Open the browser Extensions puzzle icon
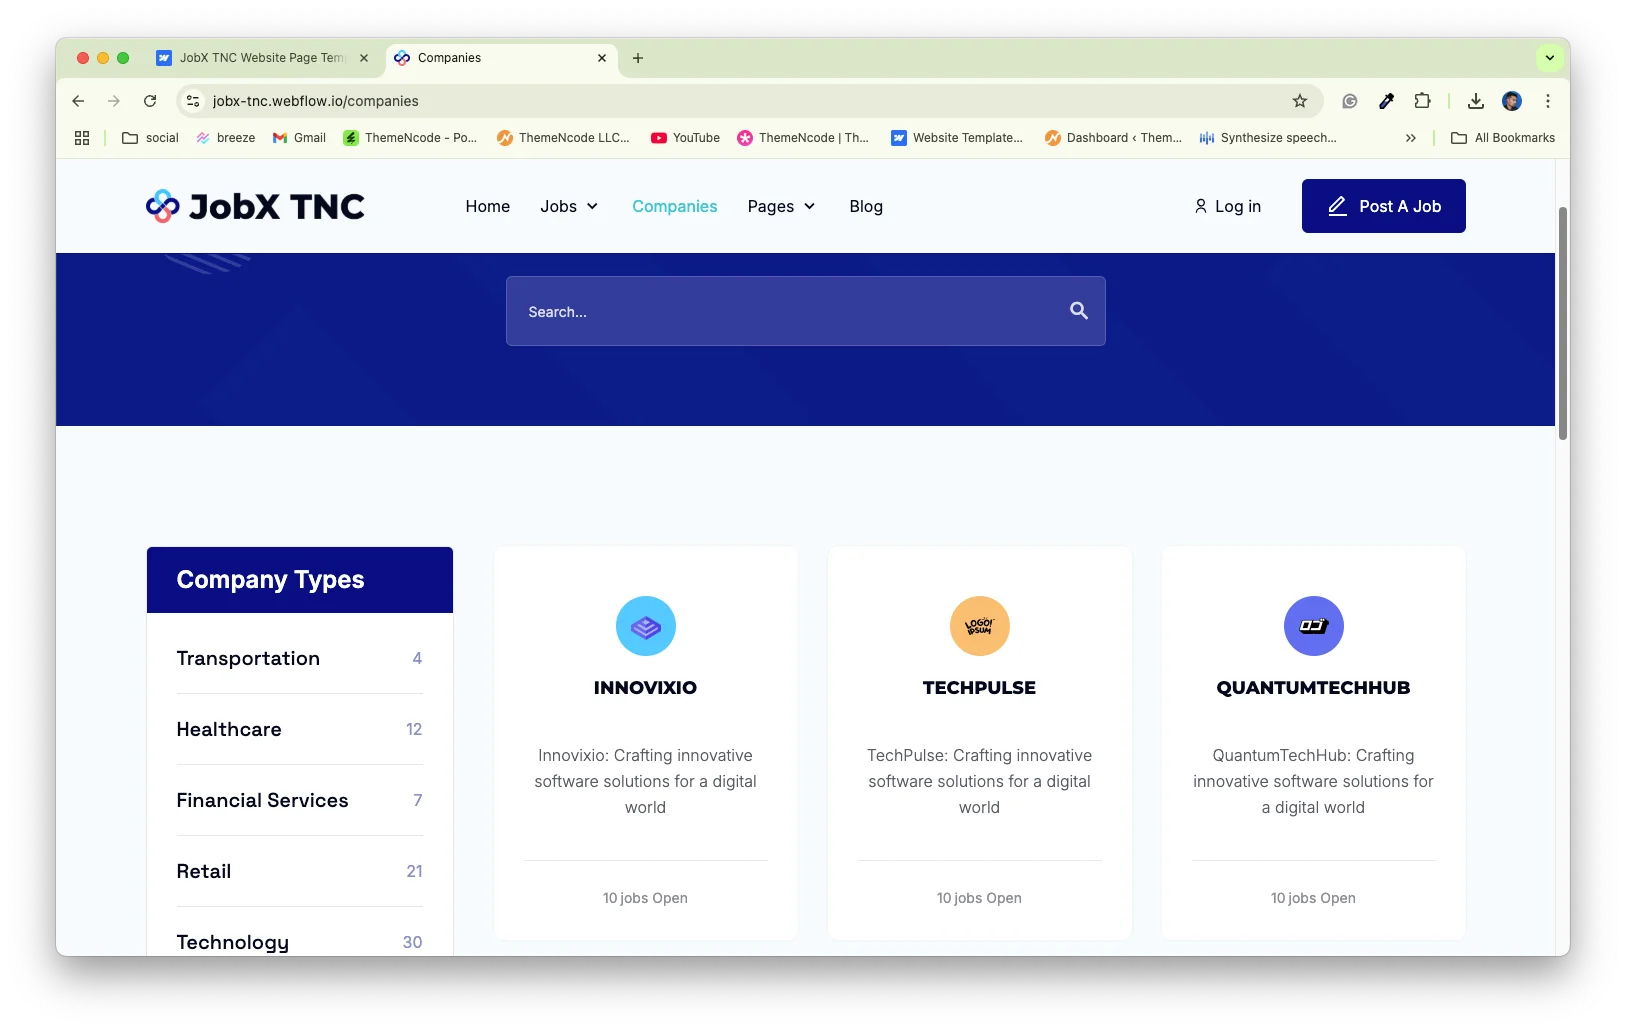Screen dimensions: 1626x1030 pos(1422,101)
